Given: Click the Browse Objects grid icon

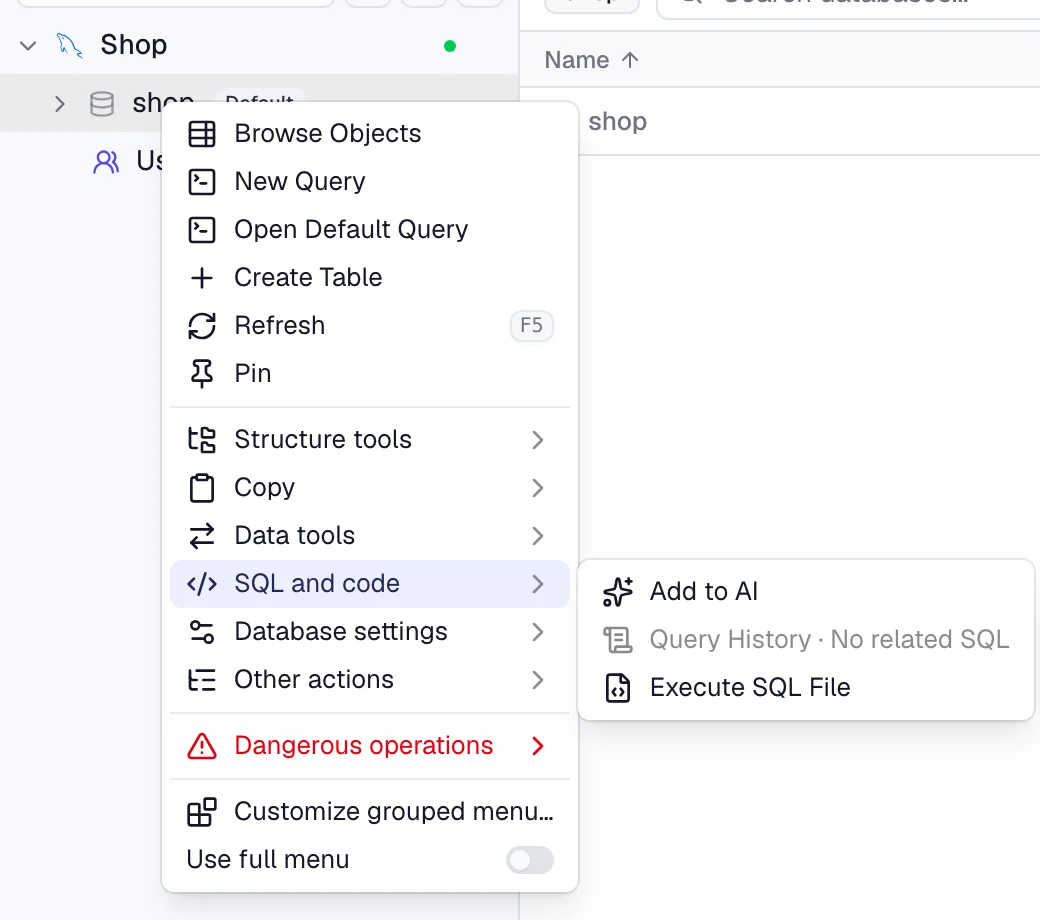Looking at the screenshot, I should (202, 134).
